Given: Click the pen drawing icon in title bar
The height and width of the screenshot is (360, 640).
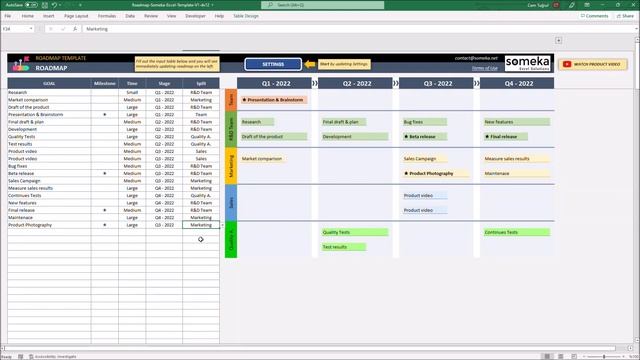Looking at the screenshot, I should tap(571, 5).
